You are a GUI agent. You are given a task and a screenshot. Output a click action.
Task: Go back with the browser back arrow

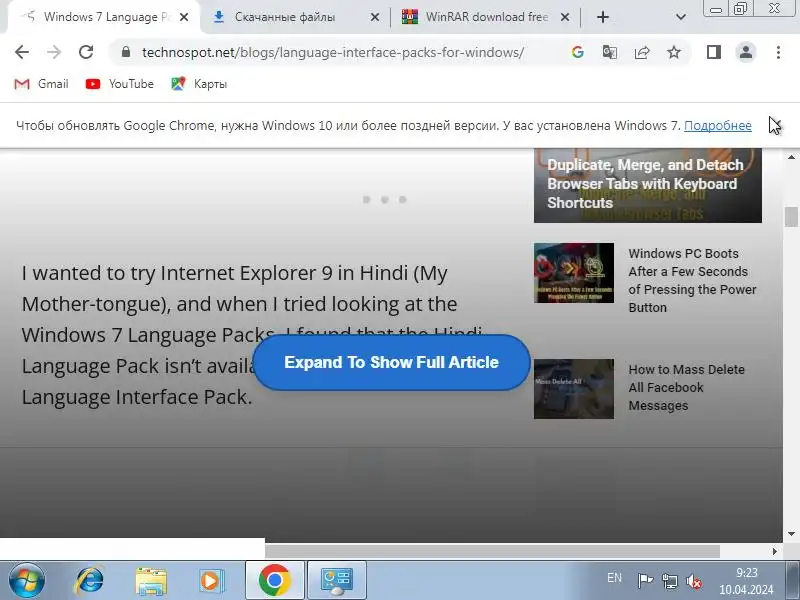click(22, 52)
